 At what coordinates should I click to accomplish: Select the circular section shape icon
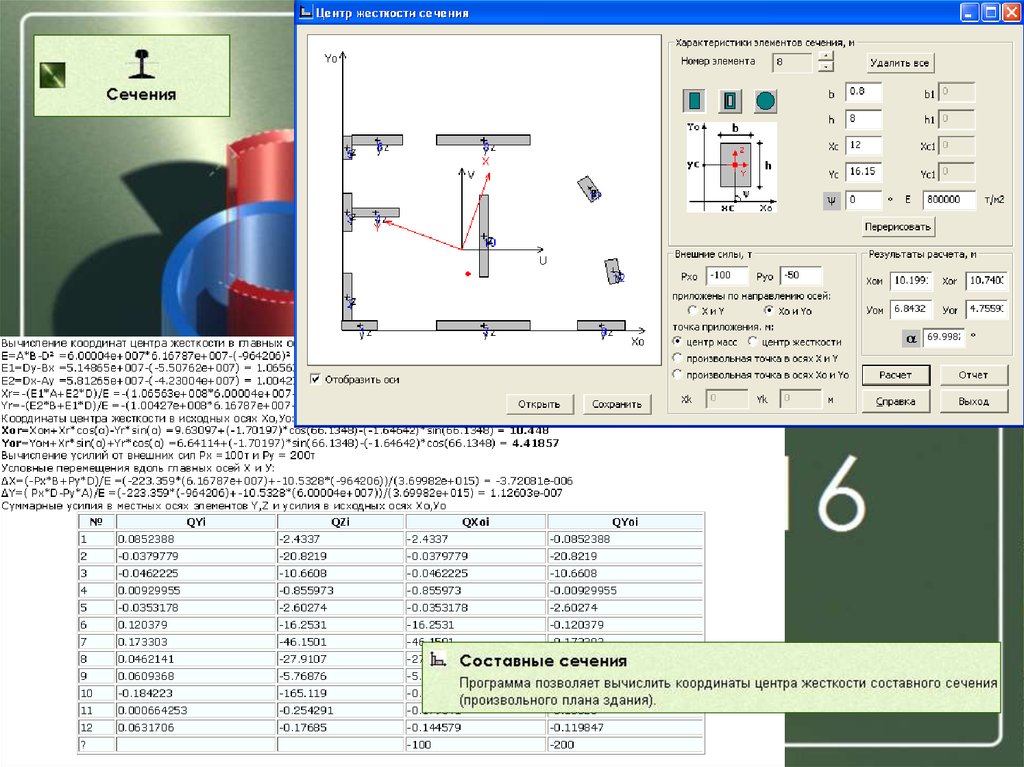click(x=766, y=101)
